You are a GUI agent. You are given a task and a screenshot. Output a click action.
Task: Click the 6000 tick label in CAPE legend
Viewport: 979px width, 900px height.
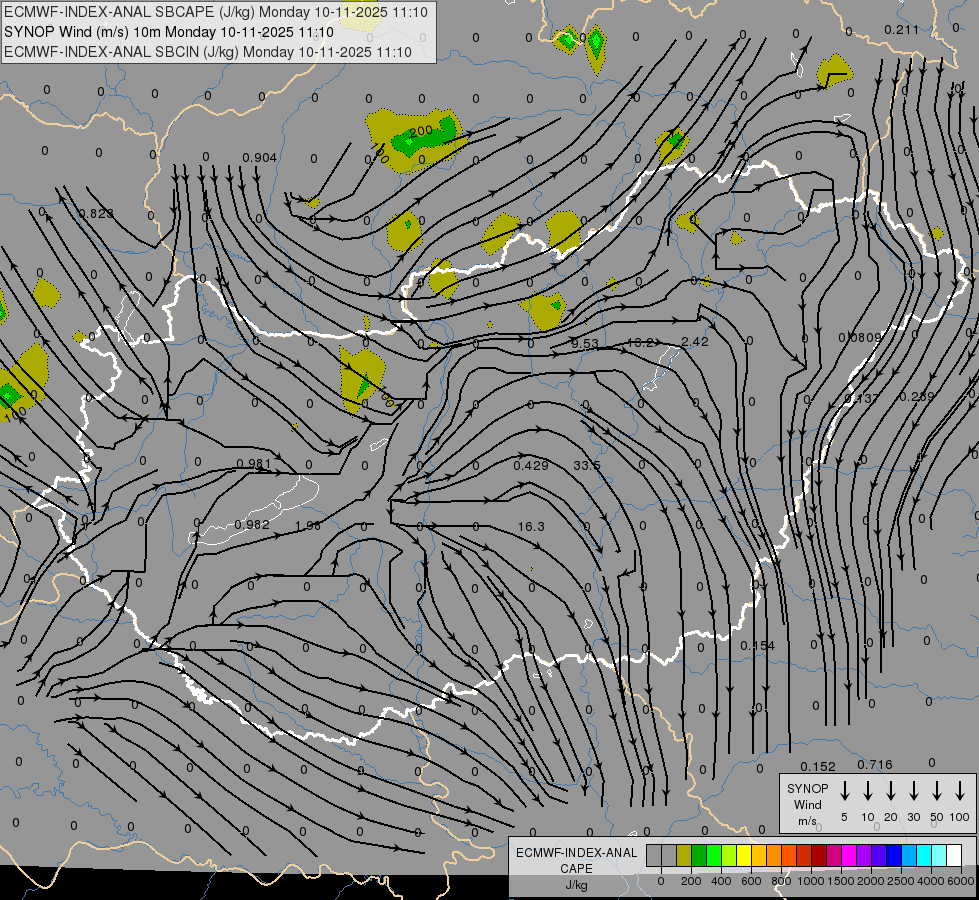(961, 881)
